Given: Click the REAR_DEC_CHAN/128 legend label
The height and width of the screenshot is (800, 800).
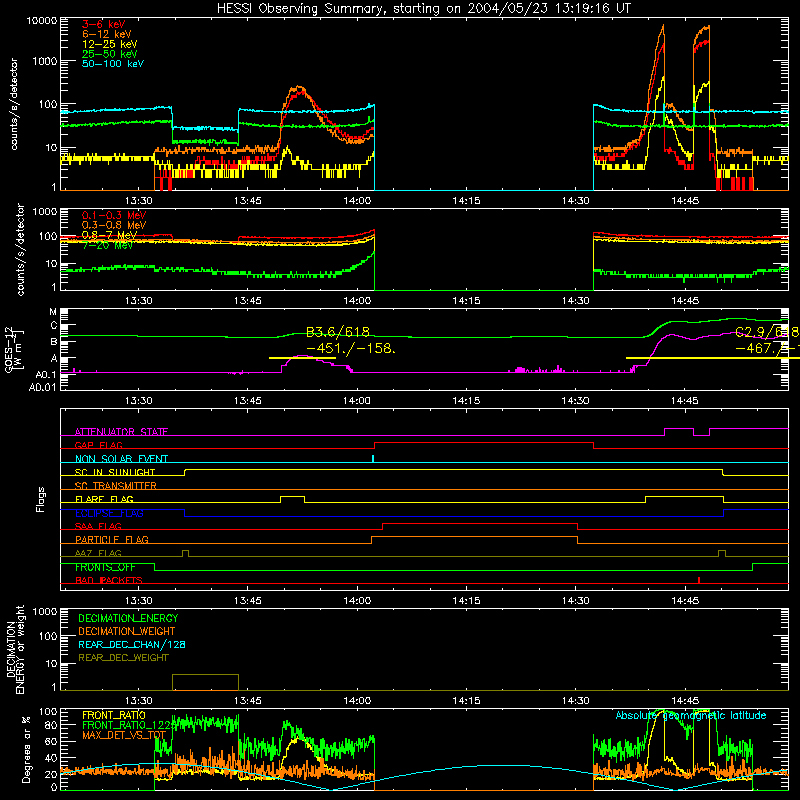Looking at the screenshot, I should pos(131,645).
